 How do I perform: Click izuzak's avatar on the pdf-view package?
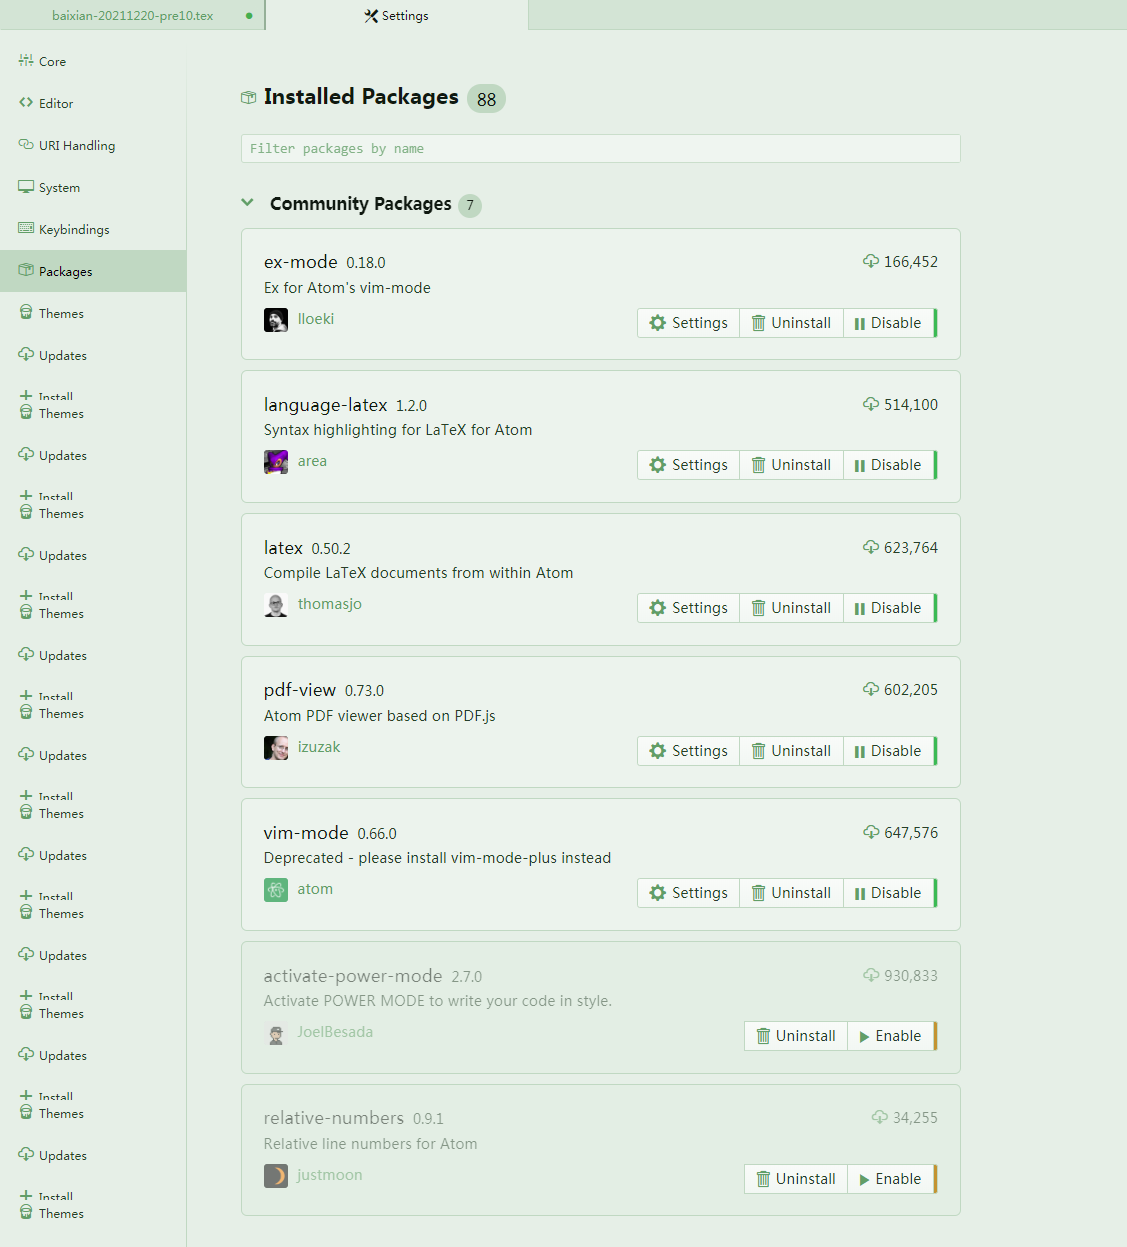276,748
